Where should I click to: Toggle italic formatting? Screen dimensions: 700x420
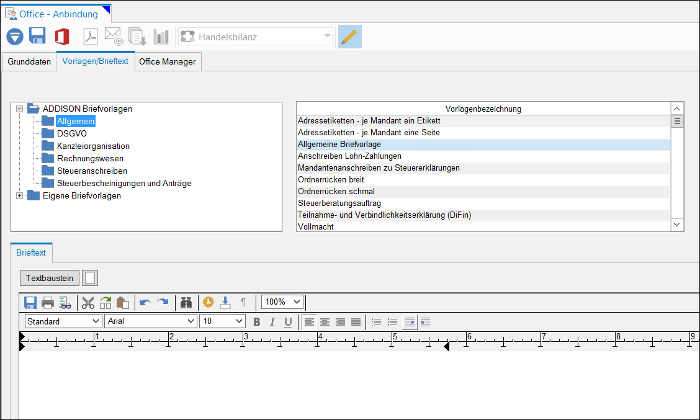pos(272,322)
